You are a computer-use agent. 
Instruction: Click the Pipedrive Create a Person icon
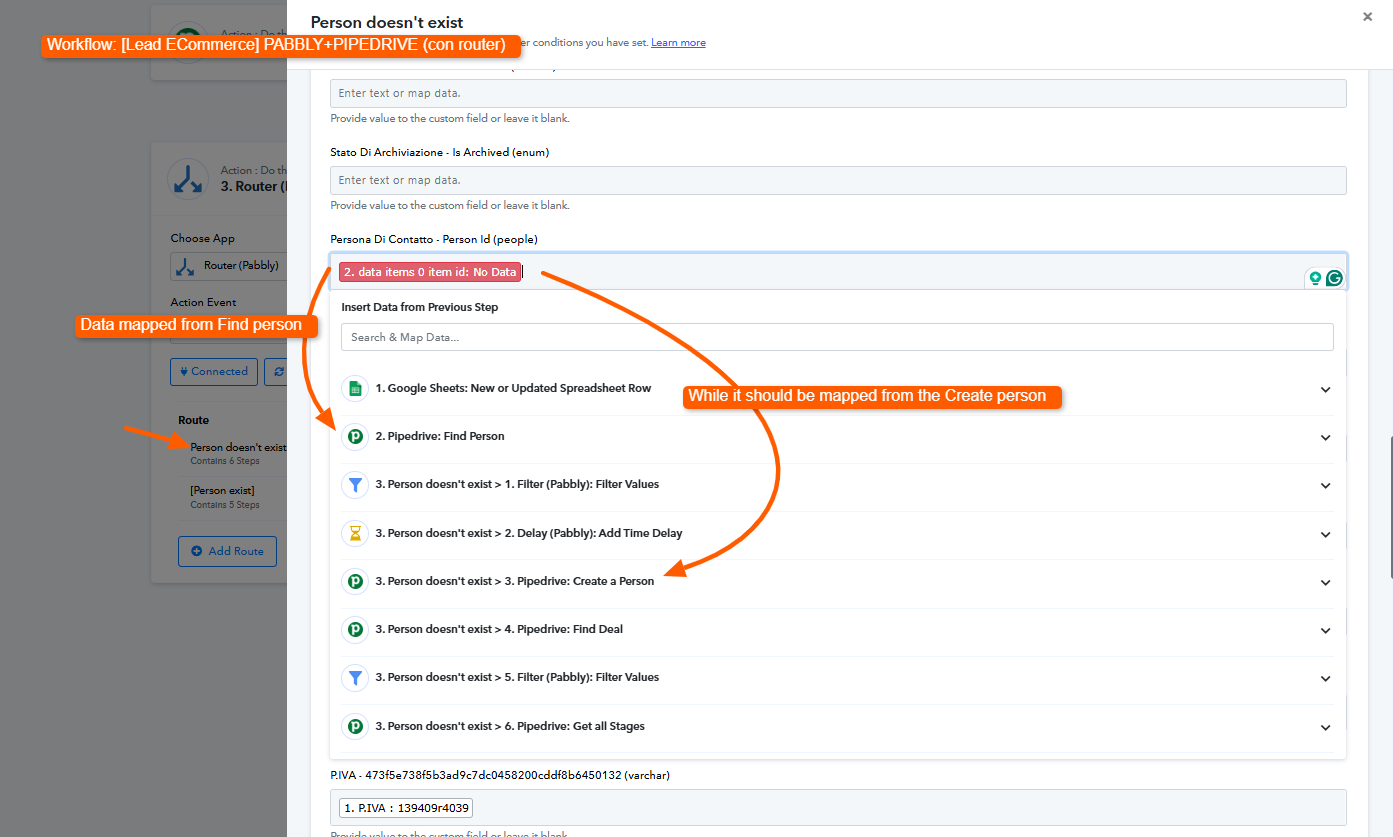click(355, 581)
